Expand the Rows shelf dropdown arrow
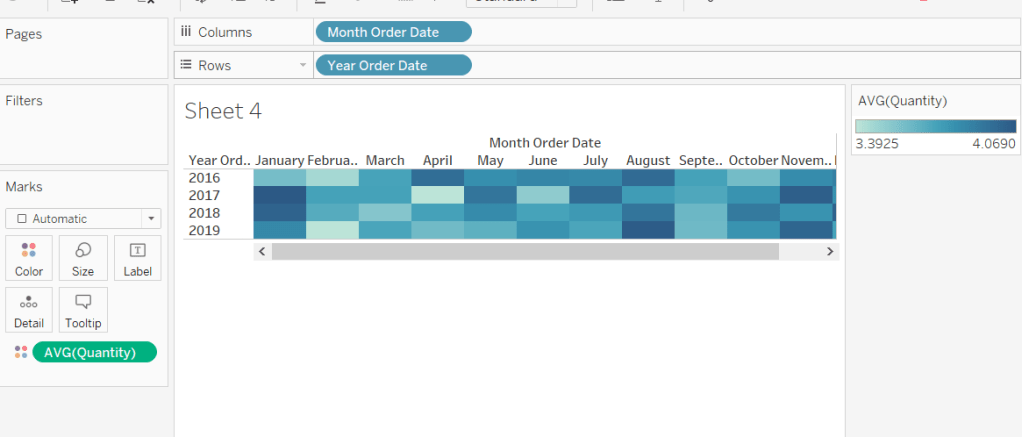The height and width of the screenshot is (437, 1022). [303, 66]
